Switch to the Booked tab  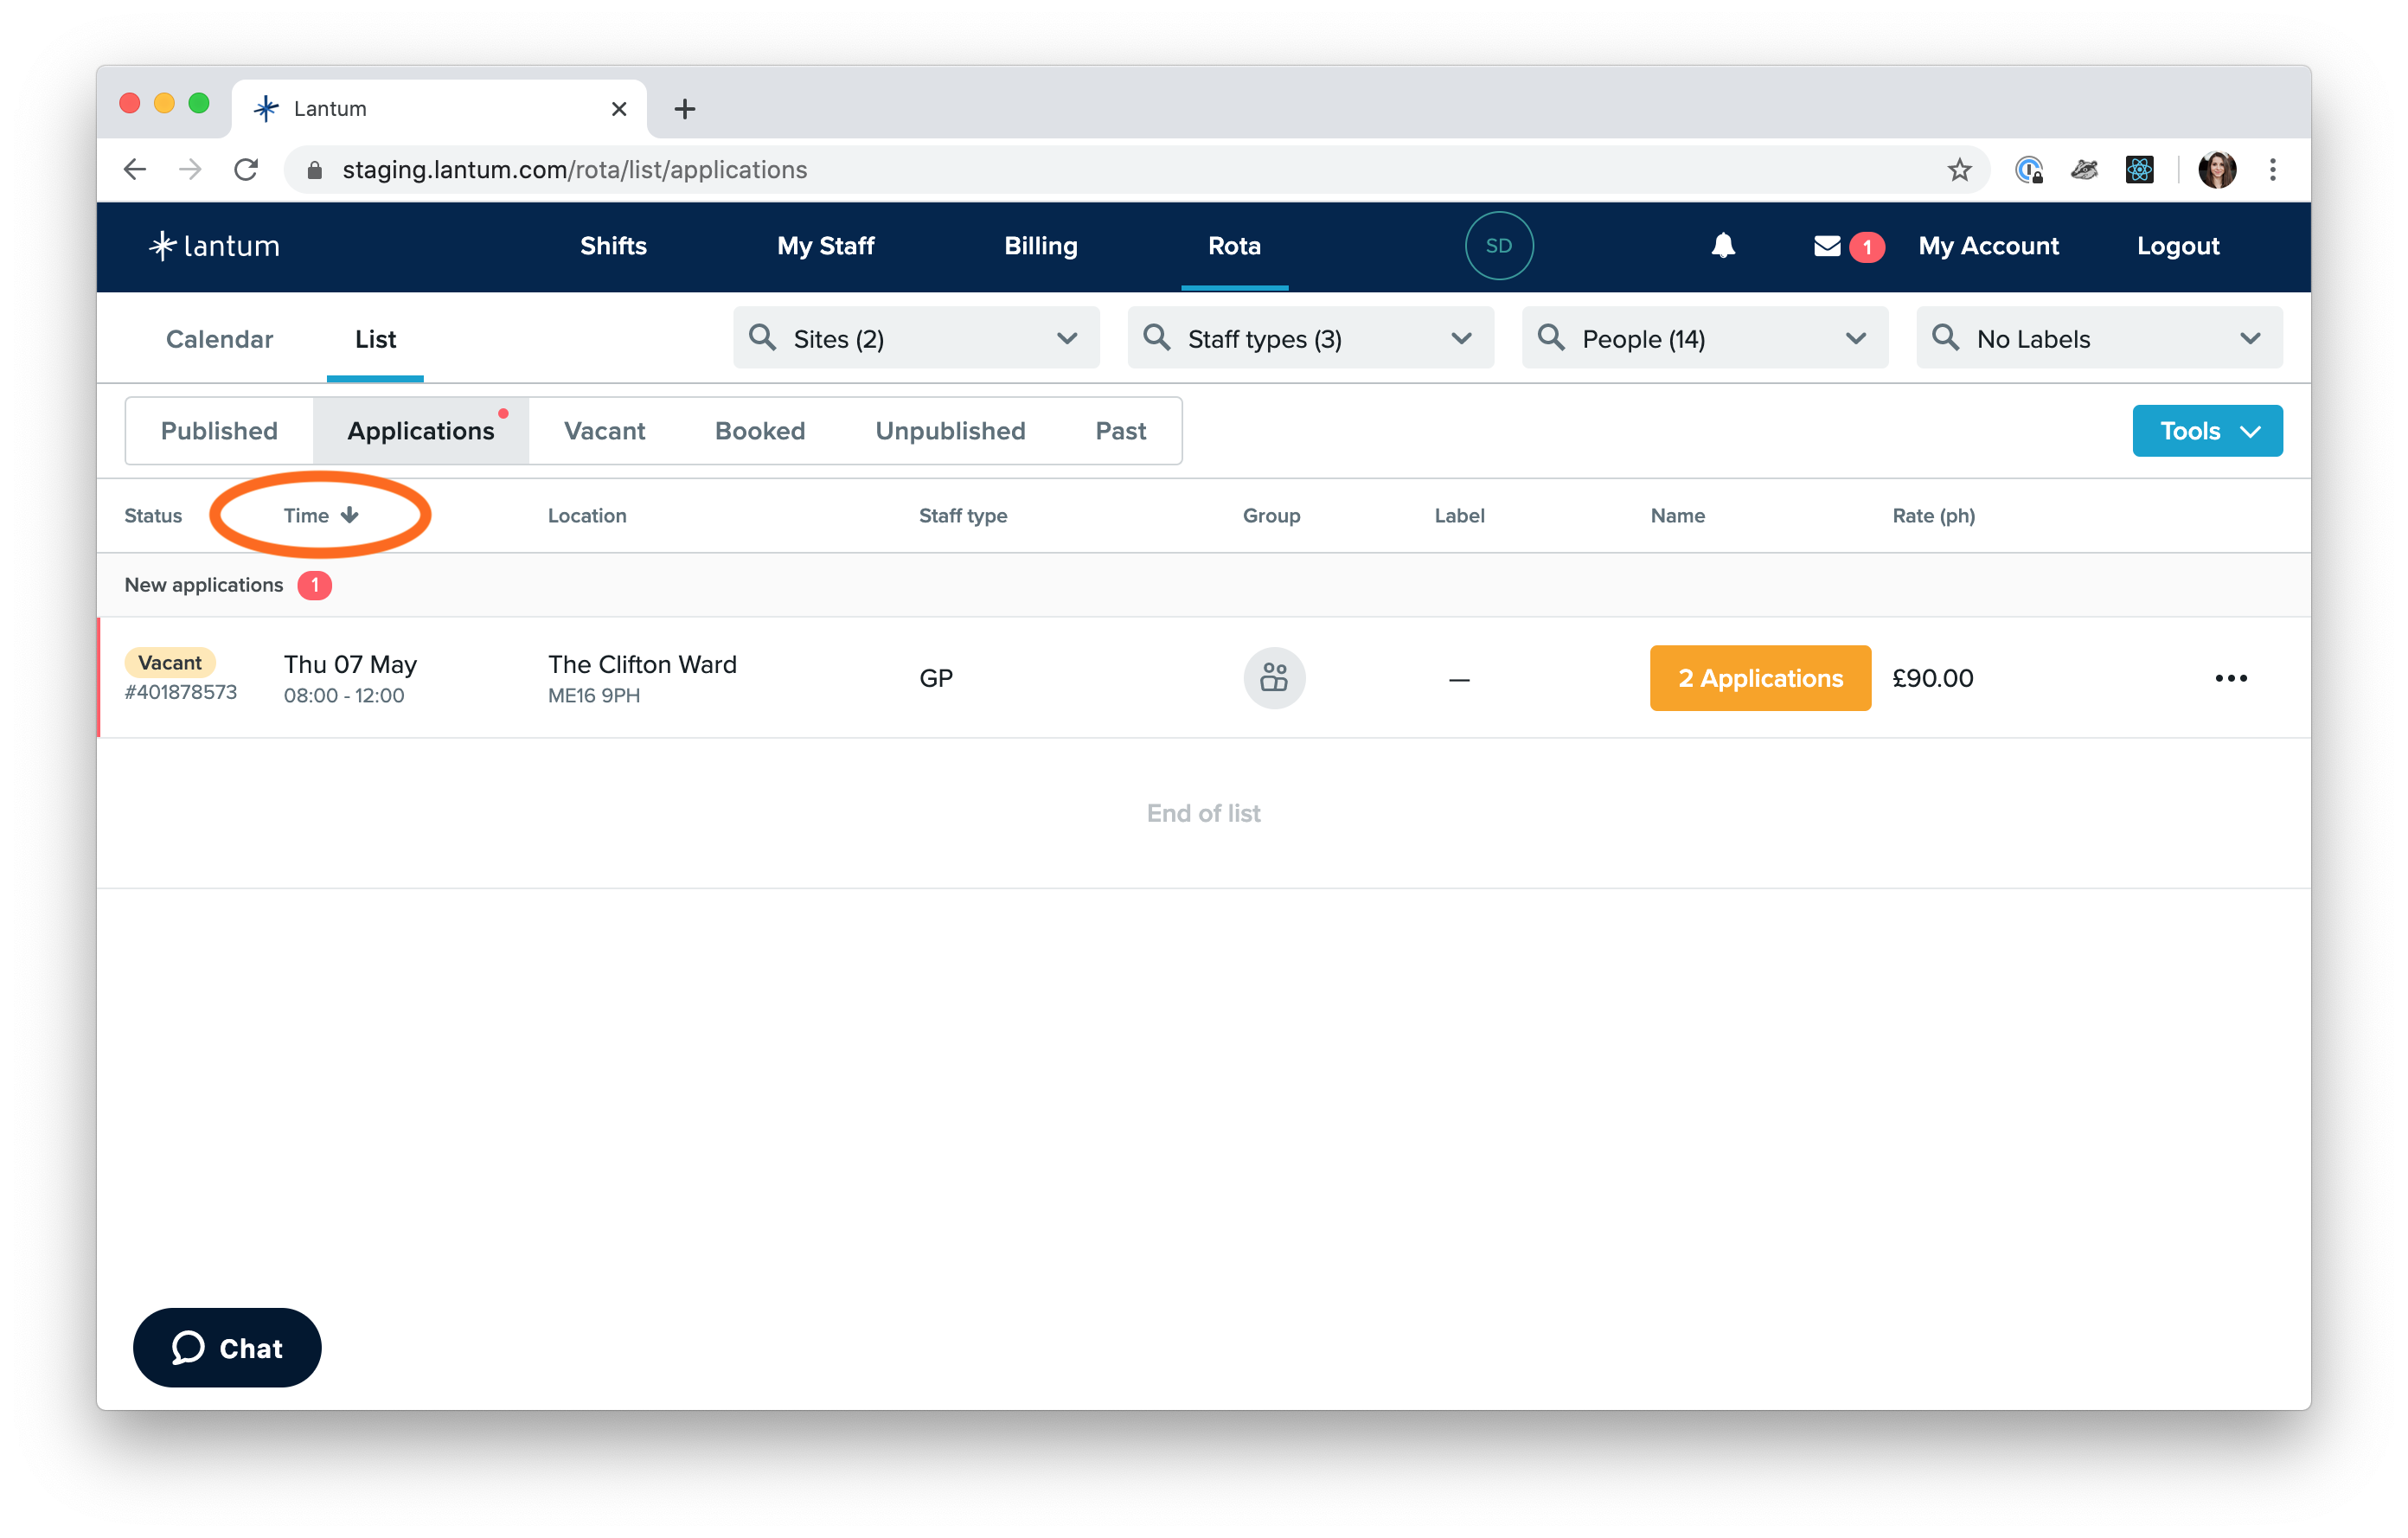760,431
